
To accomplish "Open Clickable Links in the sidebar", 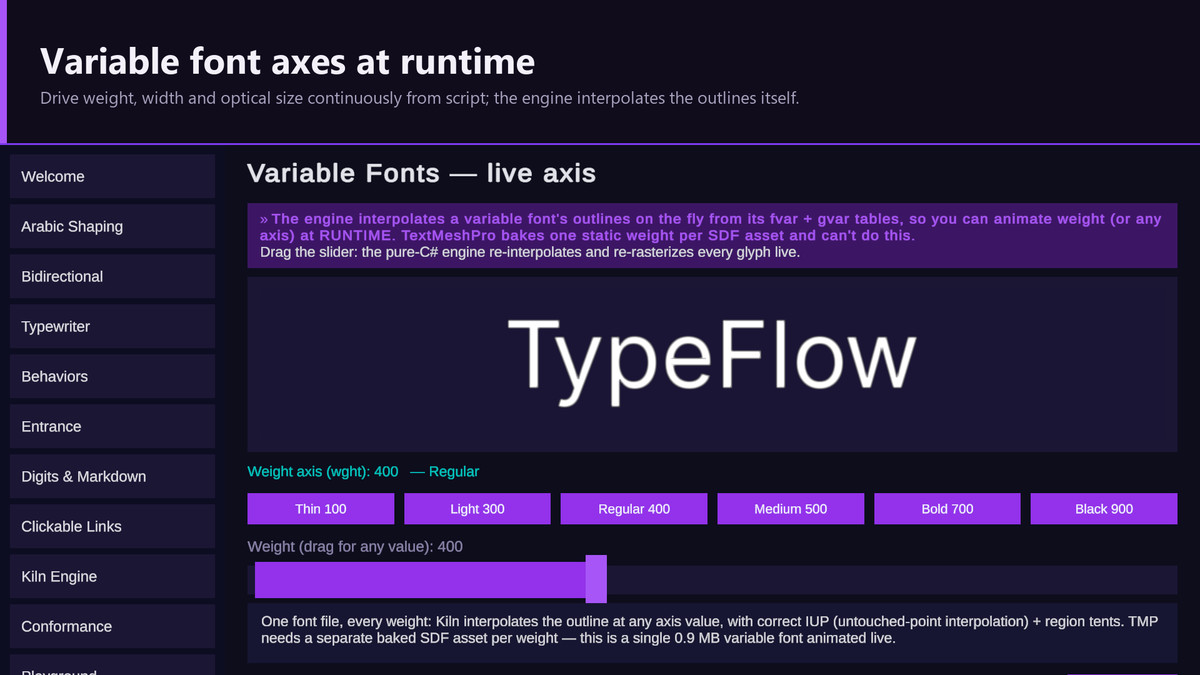I will pos(112,526).
